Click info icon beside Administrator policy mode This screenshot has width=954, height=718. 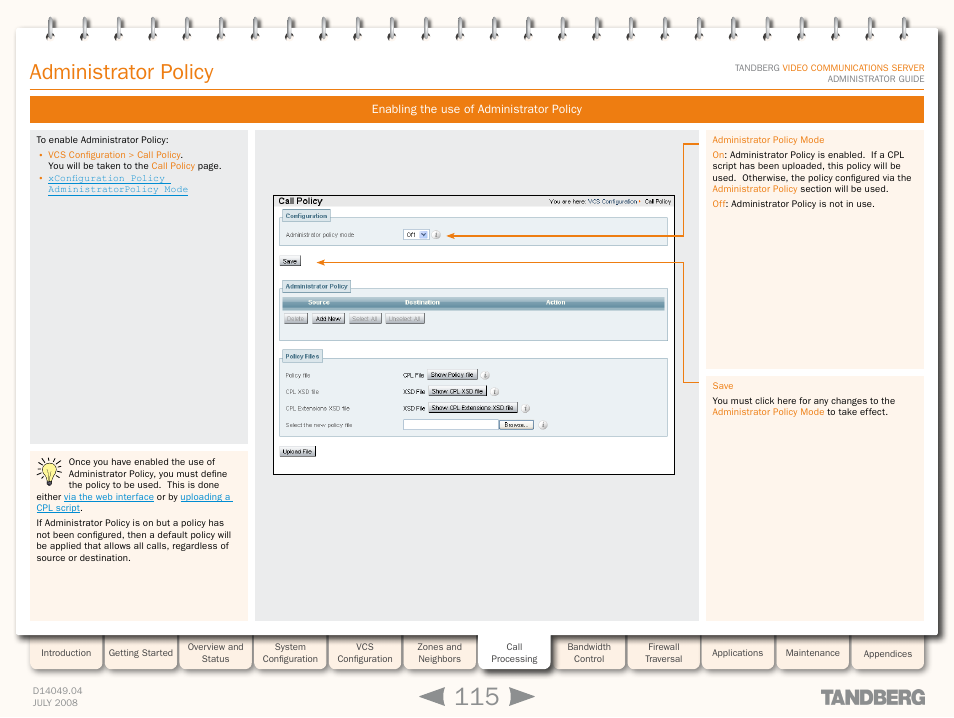pos(436,235)
